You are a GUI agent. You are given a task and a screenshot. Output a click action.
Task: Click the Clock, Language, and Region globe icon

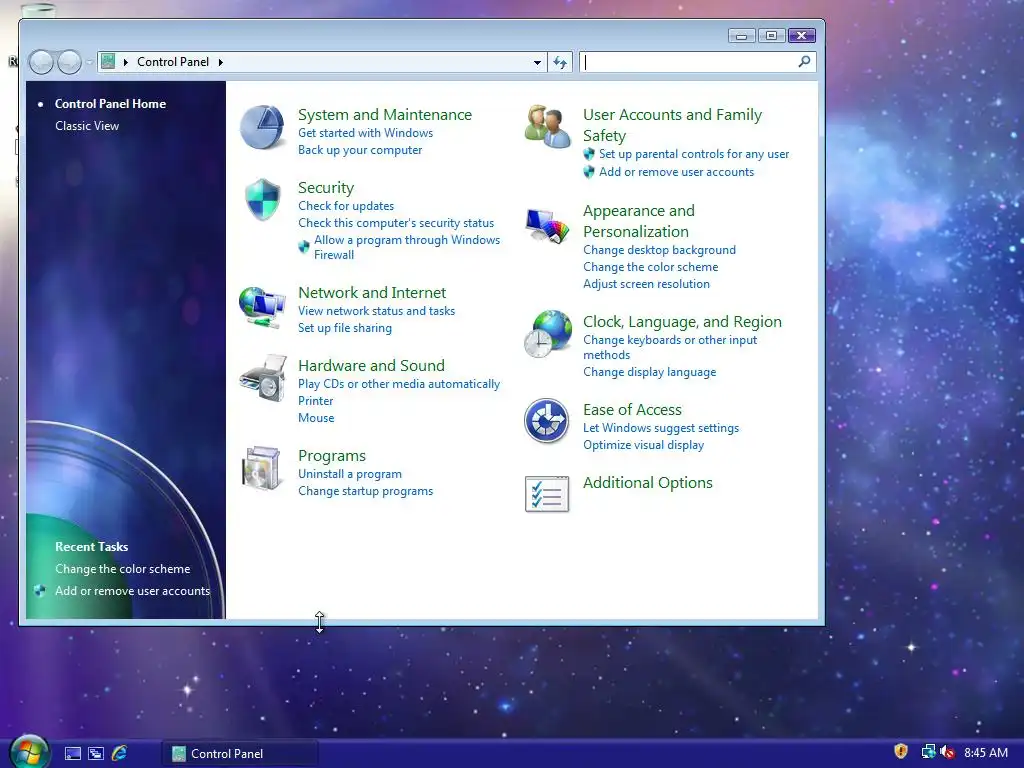[x=547, y=334]
